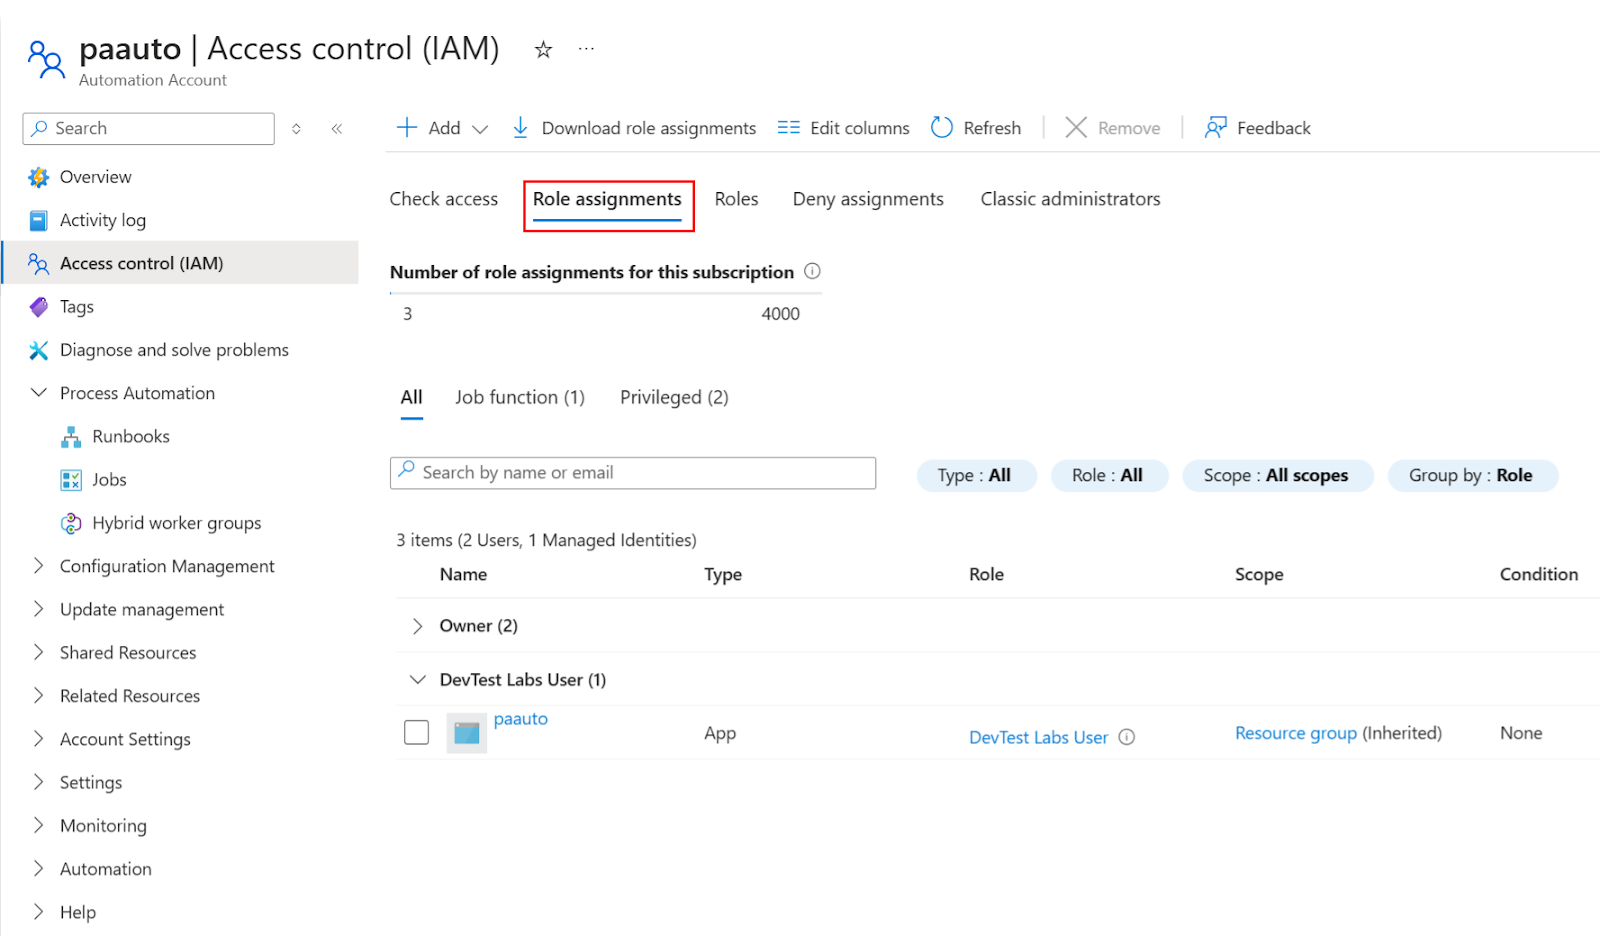Click the Scope : All scopes filter pill
This screenshot has height=936, width=1600.
[x=1277, y=475]
